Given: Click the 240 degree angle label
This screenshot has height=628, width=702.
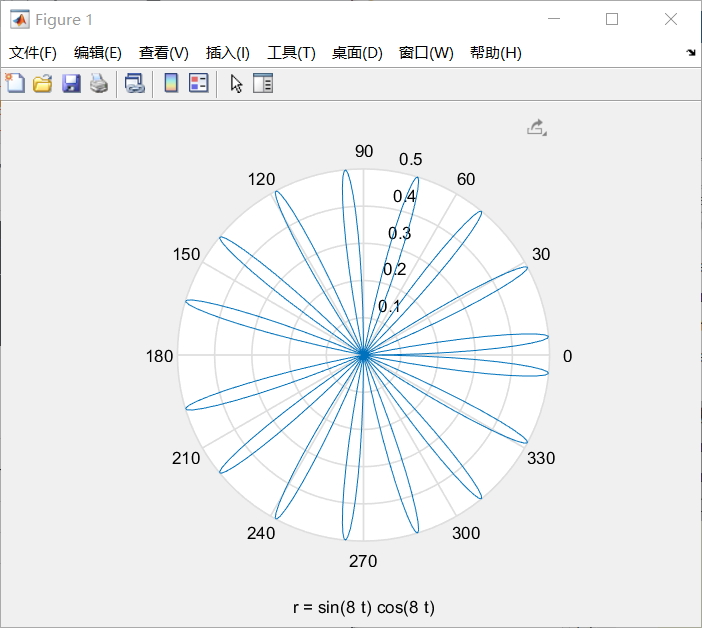Looking at the screenshot, I should coord(261,533).
